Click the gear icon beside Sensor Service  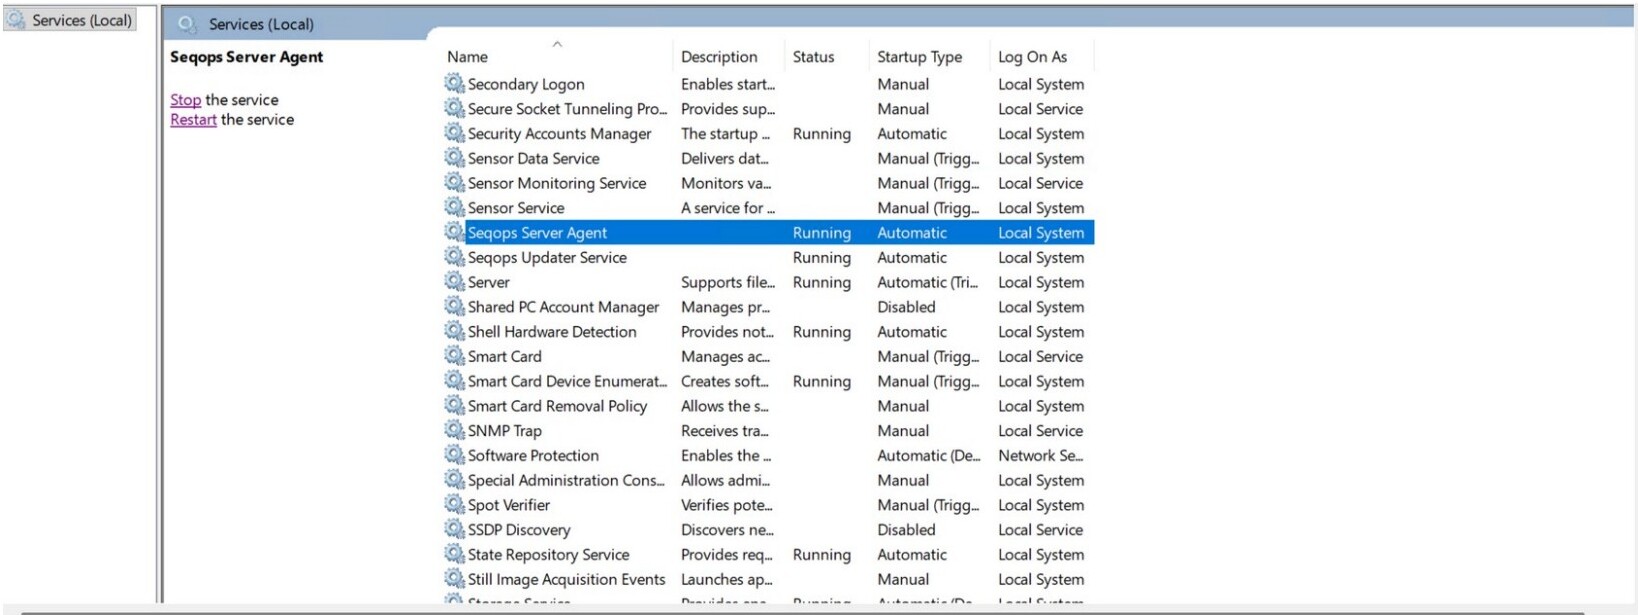(x=455, y=208)
